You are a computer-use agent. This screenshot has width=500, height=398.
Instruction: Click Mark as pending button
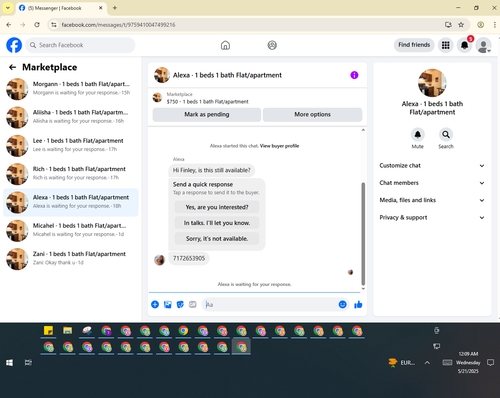pos(207,114)
